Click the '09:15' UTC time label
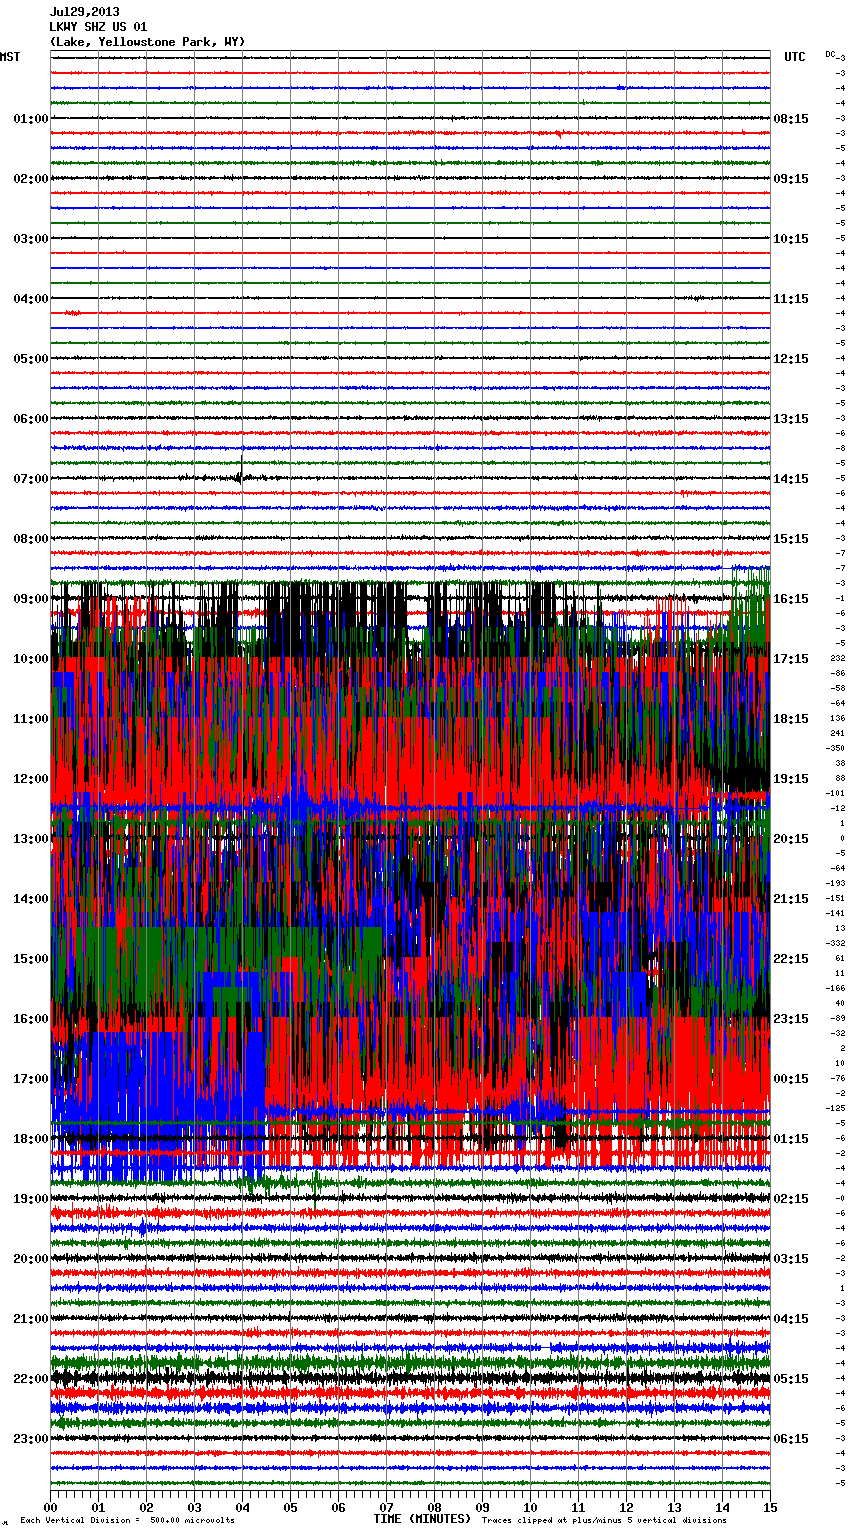This screenshot has height=1534, width=850. [x=791, y=179]
